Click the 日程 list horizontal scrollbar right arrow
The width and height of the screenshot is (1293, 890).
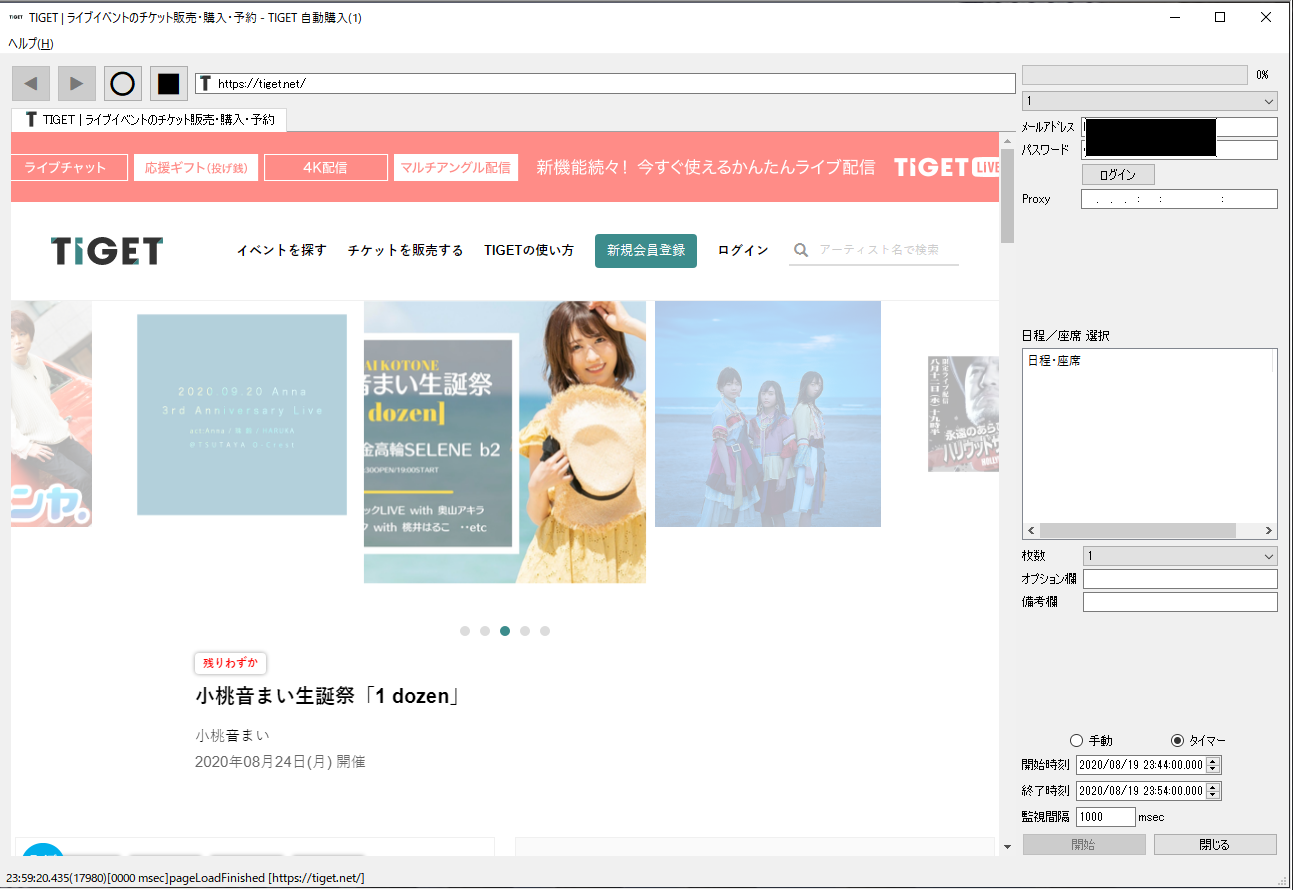click(1269, 531)
